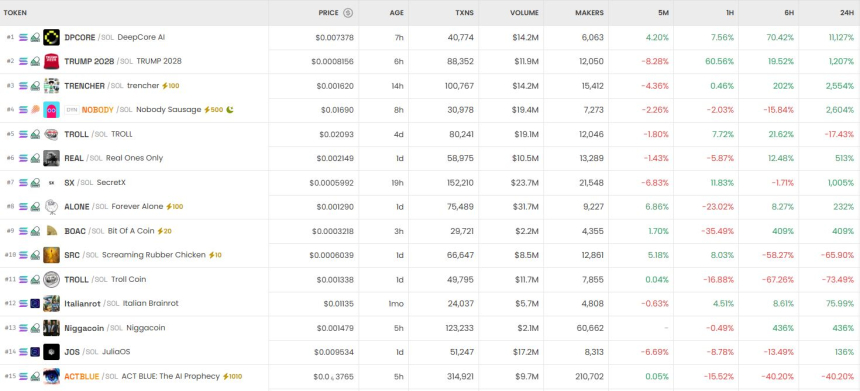Click the DeepCore AI token logo
Viewport: 860px width, 391px height.
[52, 37]
